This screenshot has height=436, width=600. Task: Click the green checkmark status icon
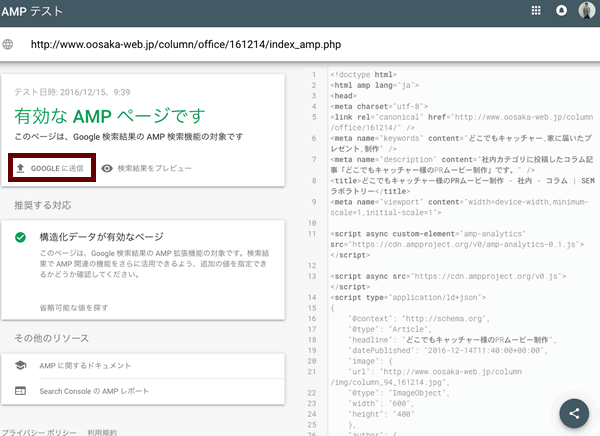[20, 238]
